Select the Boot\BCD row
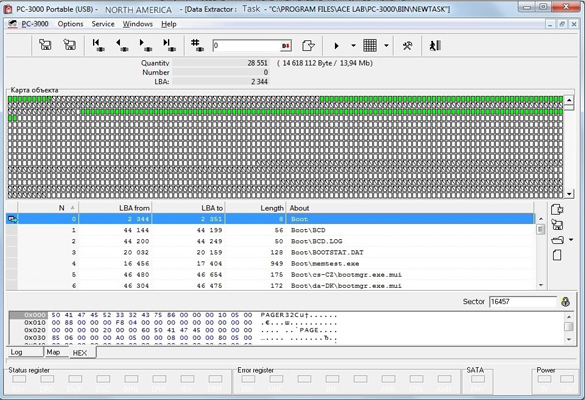Viewport: 585px width, 400px height. pos(276,230)
